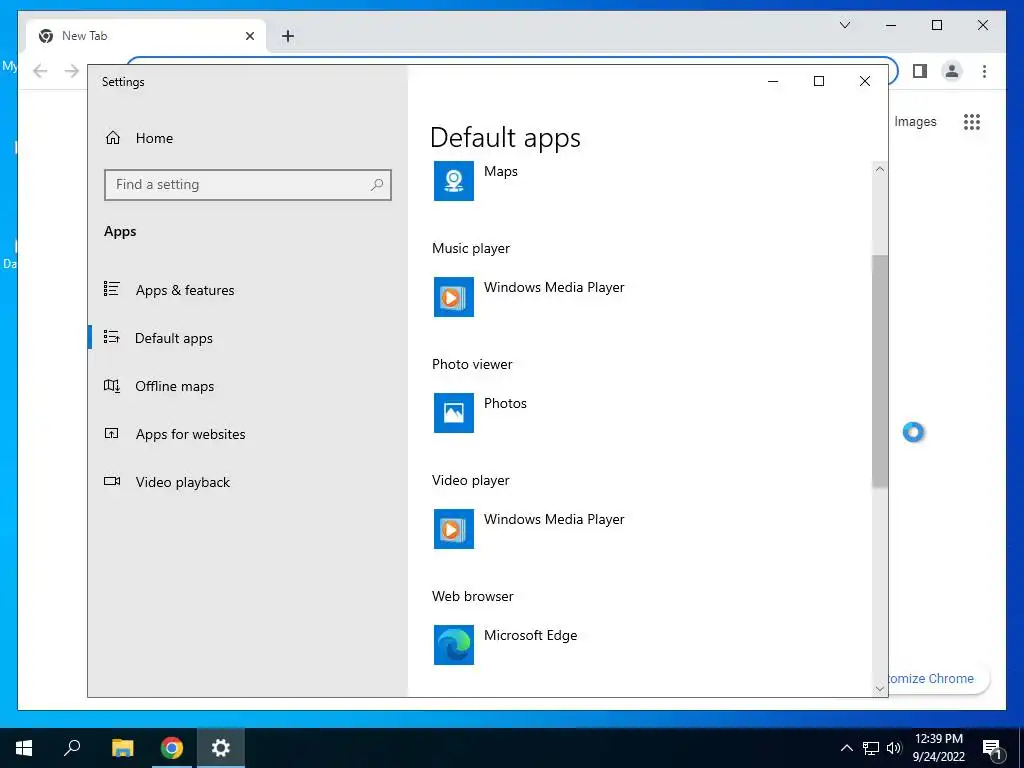This screenshot has width=1024, height=768.
Task: Change the Photos default photo viewer
Action: (x=505, y=403)
